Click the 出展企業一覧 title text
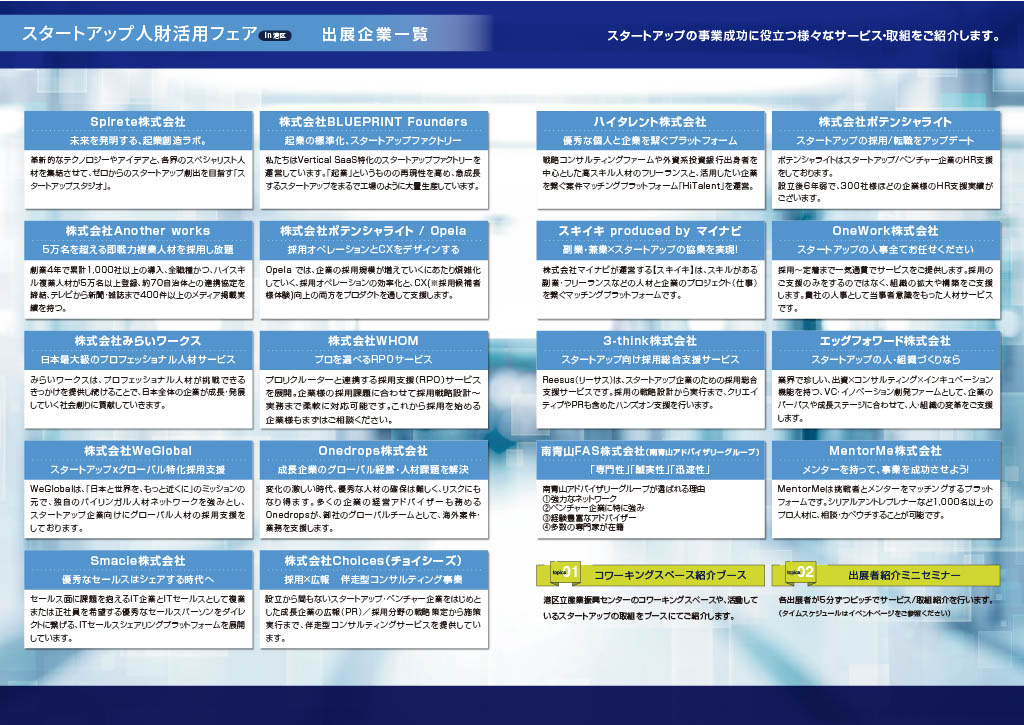This screenshot has width=1024, height=725. click(375, 35)
